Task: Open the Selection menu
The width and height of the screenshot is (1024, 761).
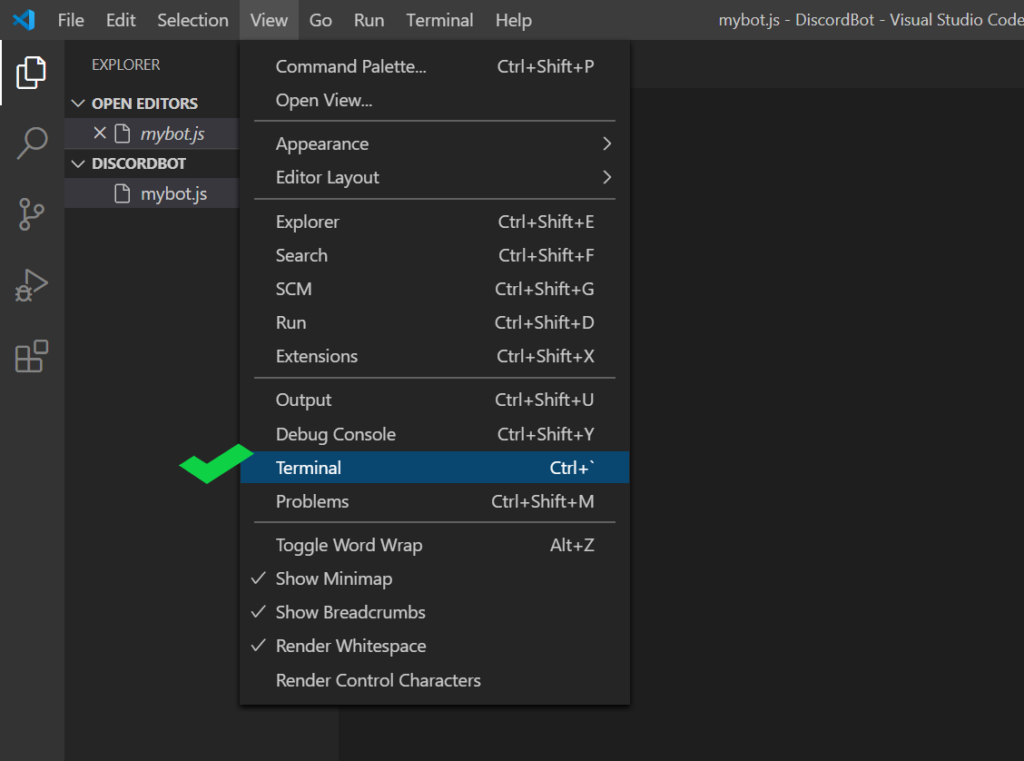Action: [x=193, y=20]
